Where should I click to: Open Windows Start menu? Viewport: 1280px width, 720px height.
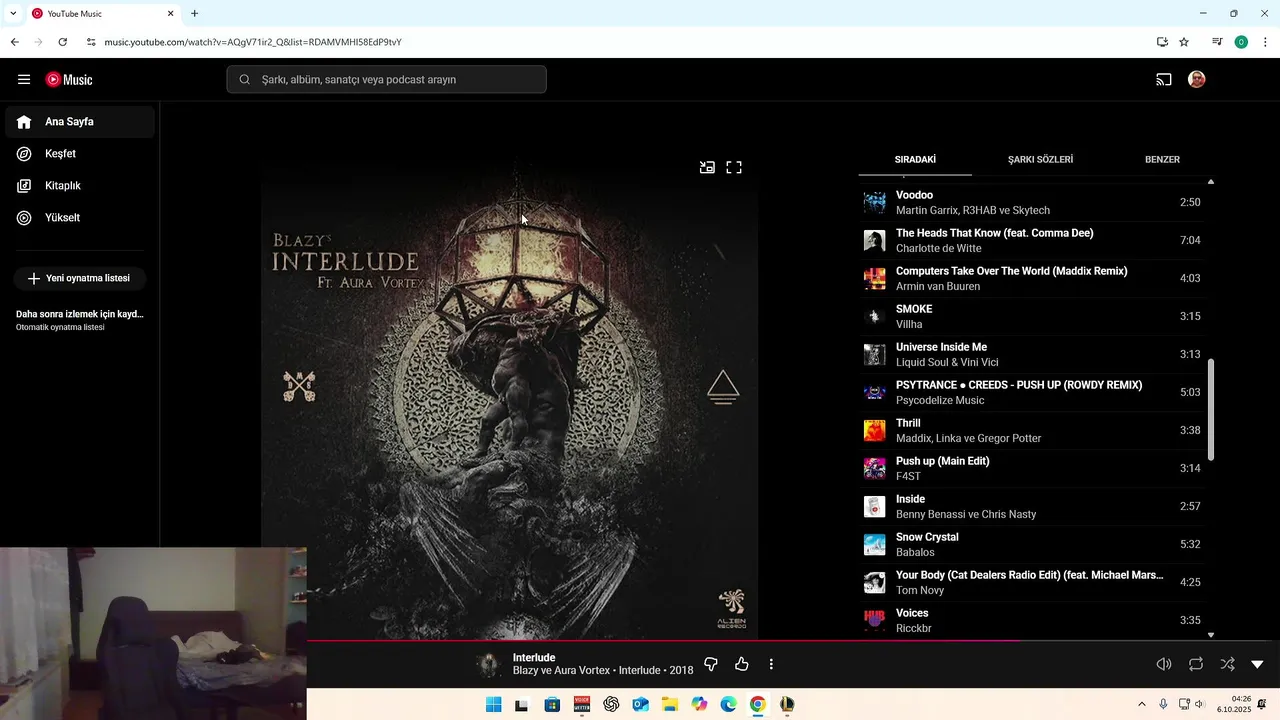tap(493, 704)
